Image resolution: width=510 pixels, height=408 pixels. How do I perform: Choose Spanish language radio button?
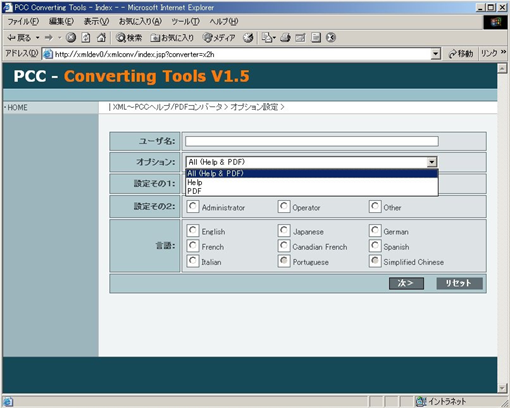(375, 246)
